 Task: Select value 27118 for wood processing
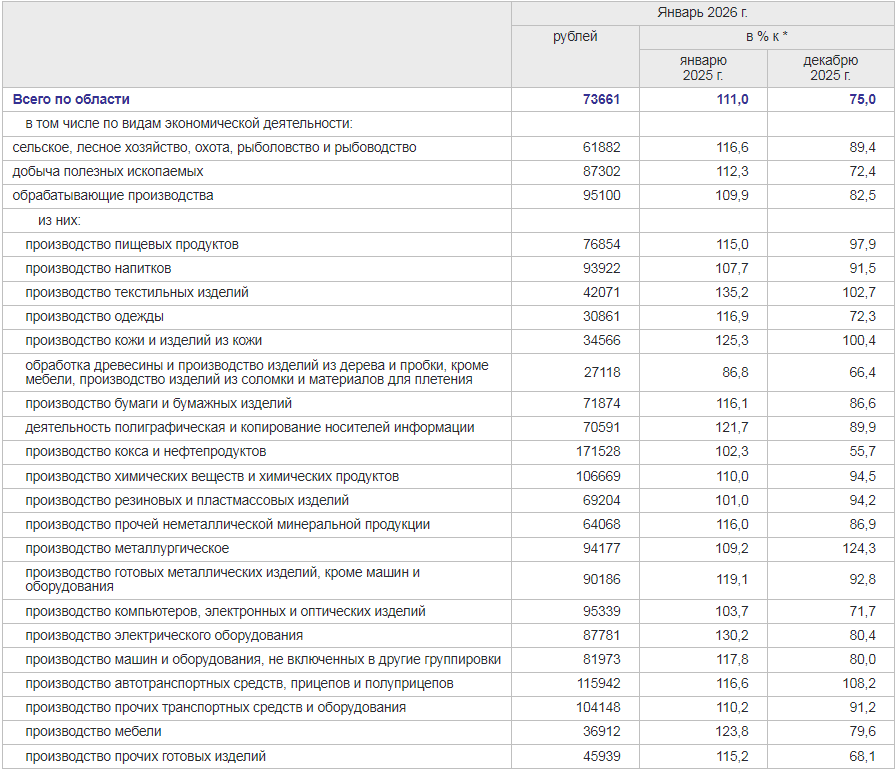601,372
